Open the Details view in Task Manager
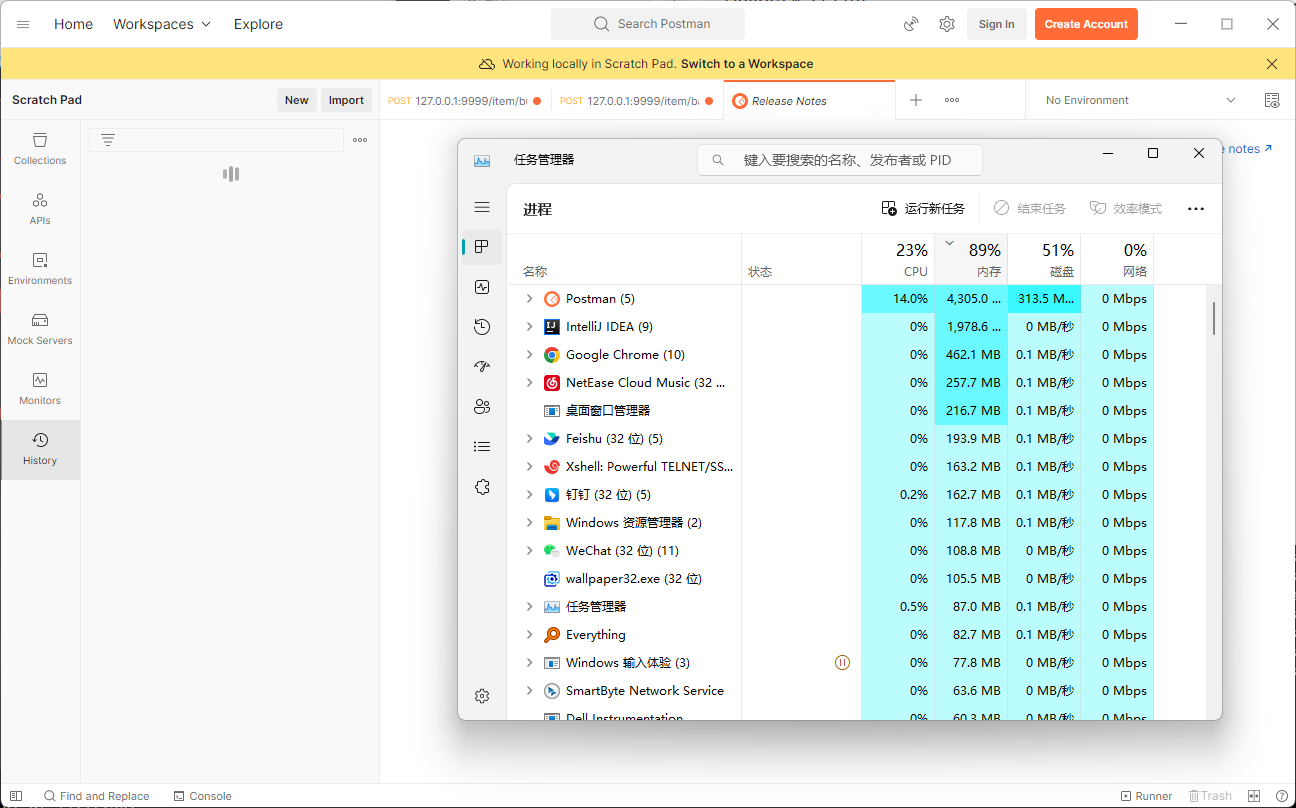Screen dimensions: 1296x808 (482, 446)
